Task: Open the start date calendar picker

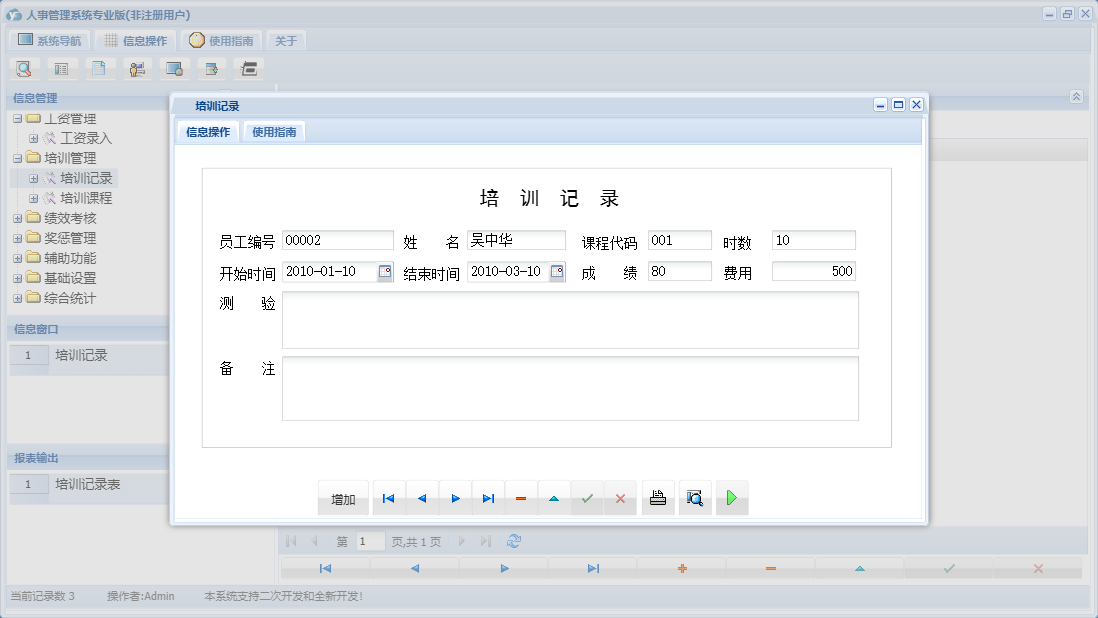Action: click(x=383, y=271)
